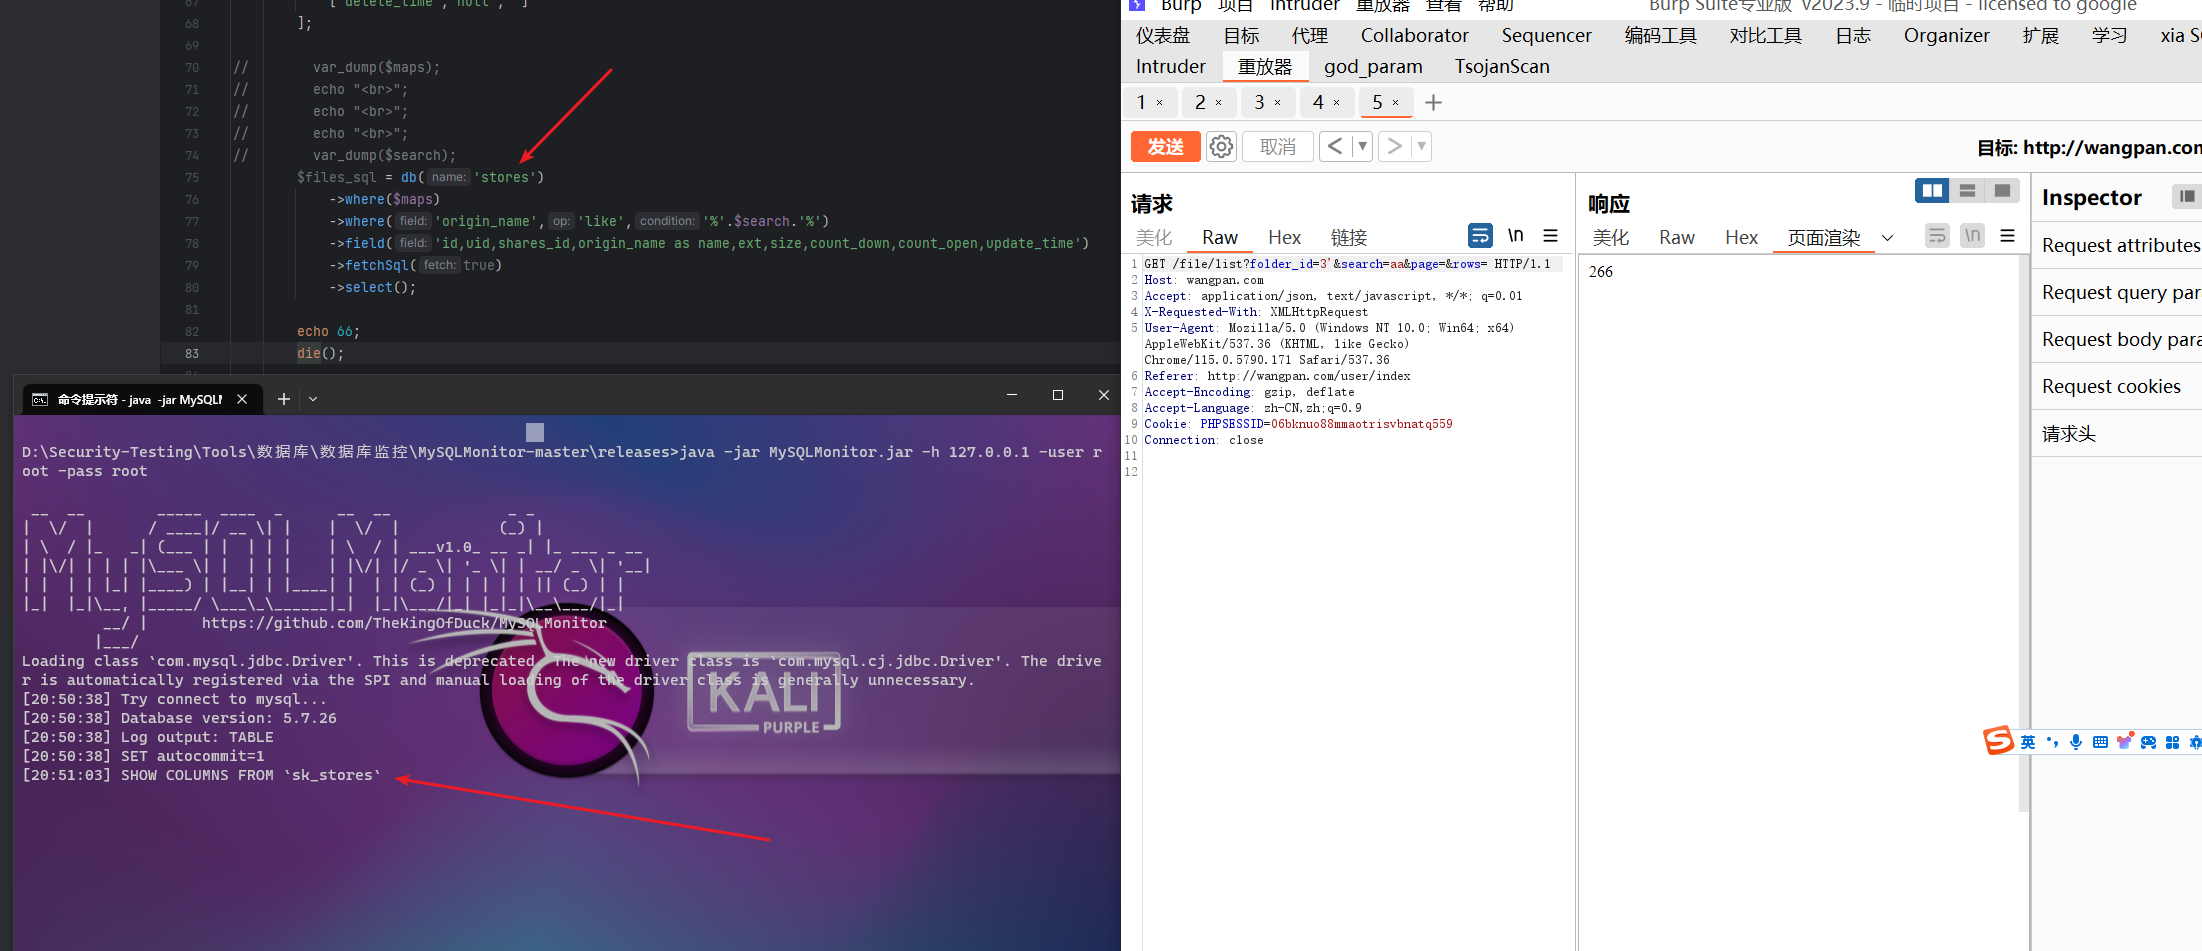Add a new Repeater tab with plus
Screen dimensions: 2202x951
(x=1433, y=103)
